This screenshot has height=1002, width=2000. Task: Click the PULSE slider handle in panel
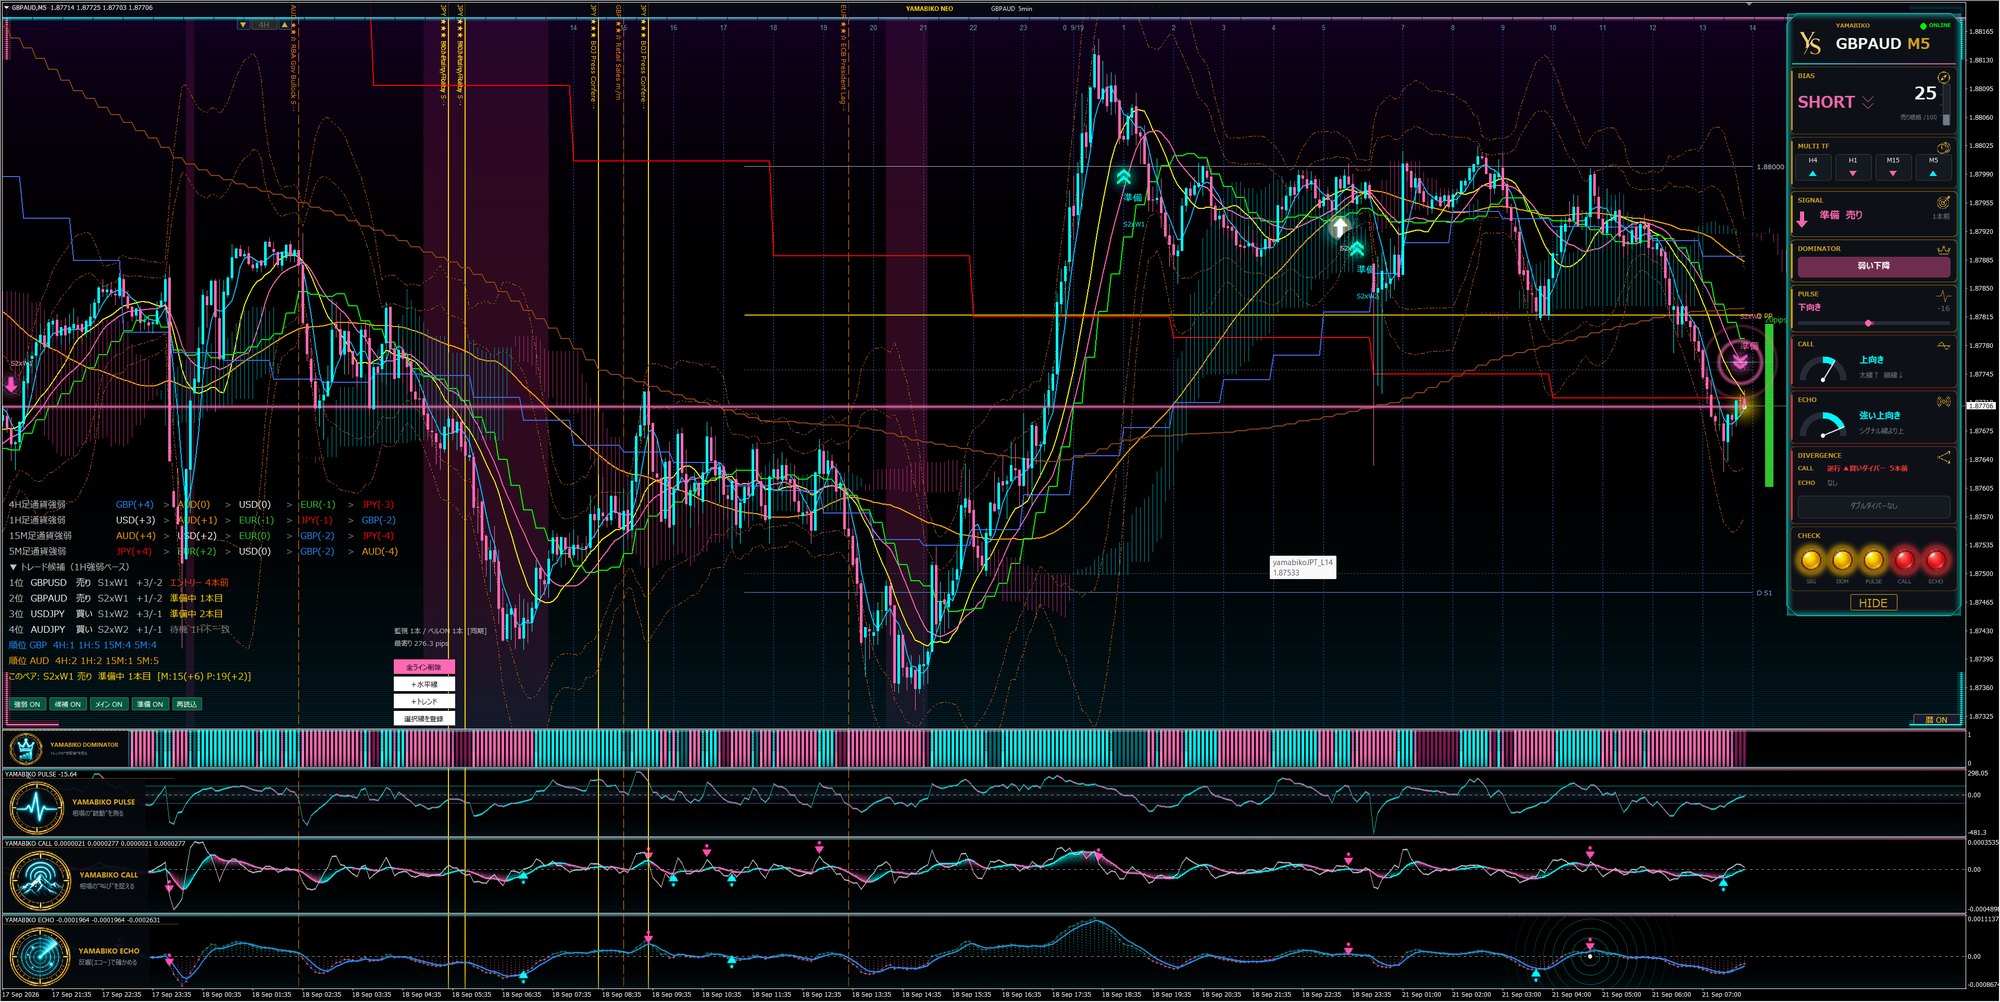pos(1868,323)
